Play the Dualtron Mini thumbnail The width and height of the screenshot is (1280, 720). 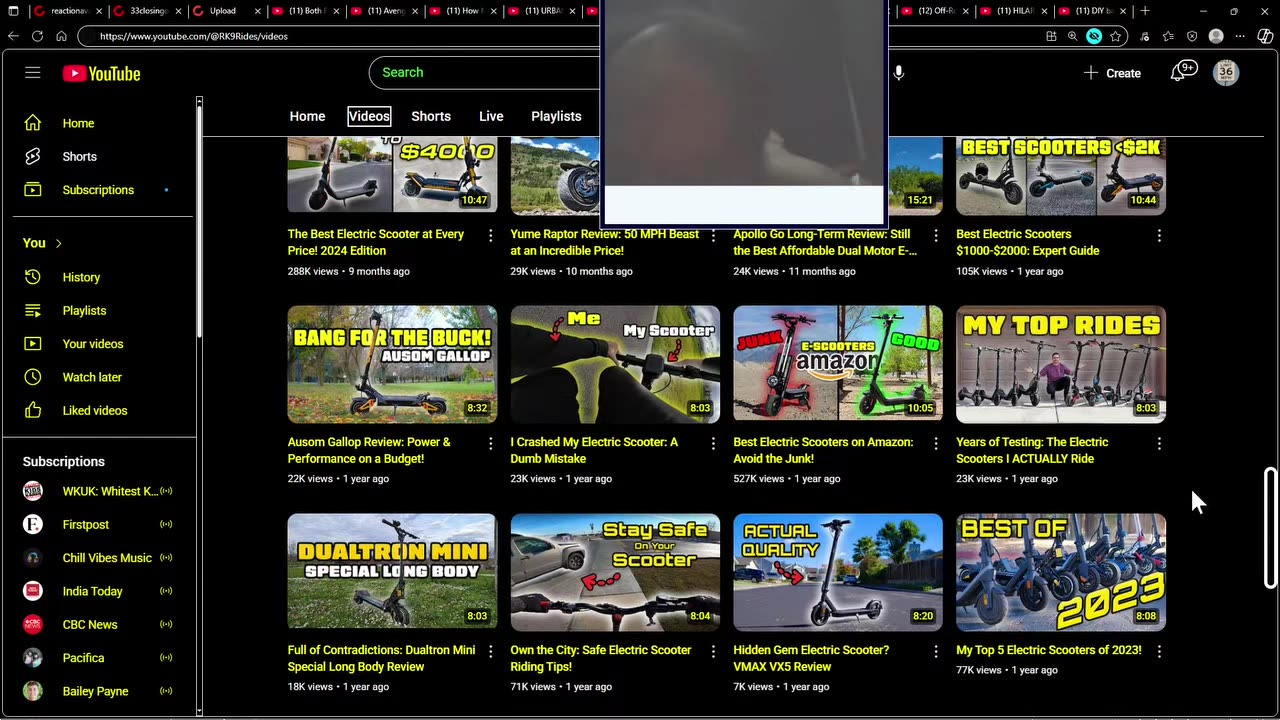point(392,572)
